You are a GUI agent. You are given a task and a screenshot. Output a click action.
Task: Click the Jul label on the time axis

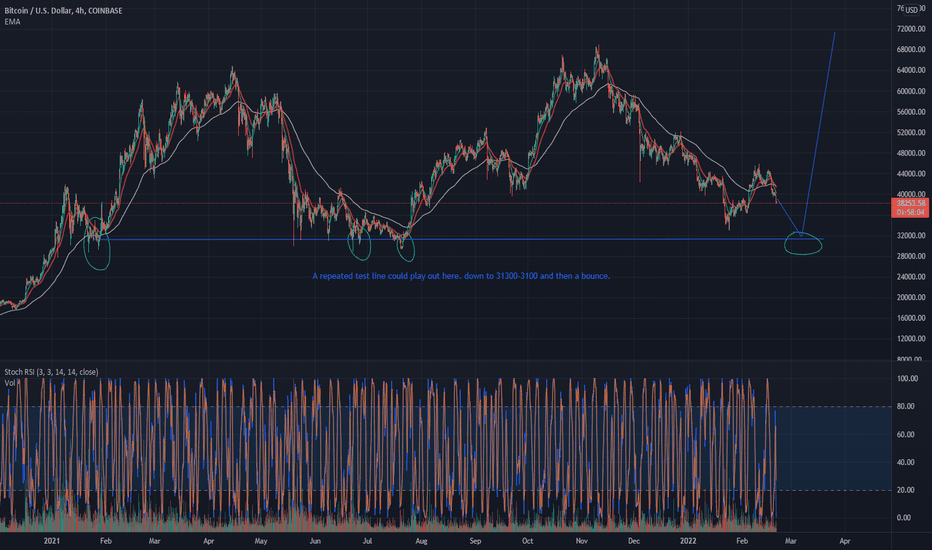click(367, 541)
